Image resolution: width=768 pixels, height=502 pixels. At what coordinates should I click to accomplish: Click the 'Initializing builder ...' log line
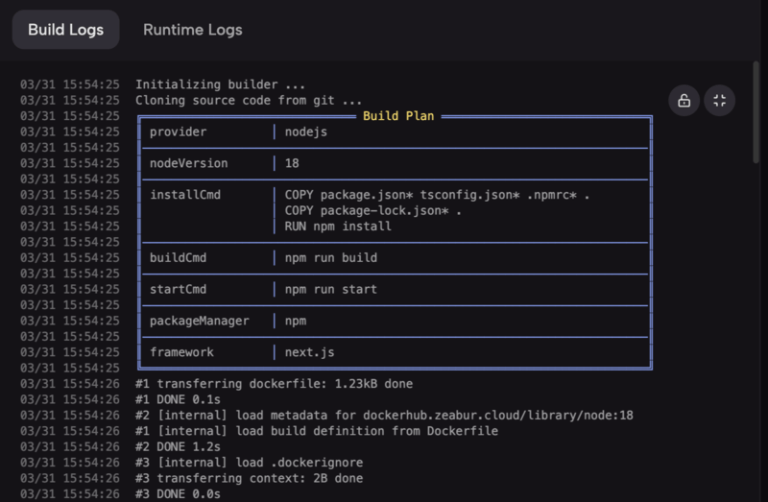(x=220, y=84)
